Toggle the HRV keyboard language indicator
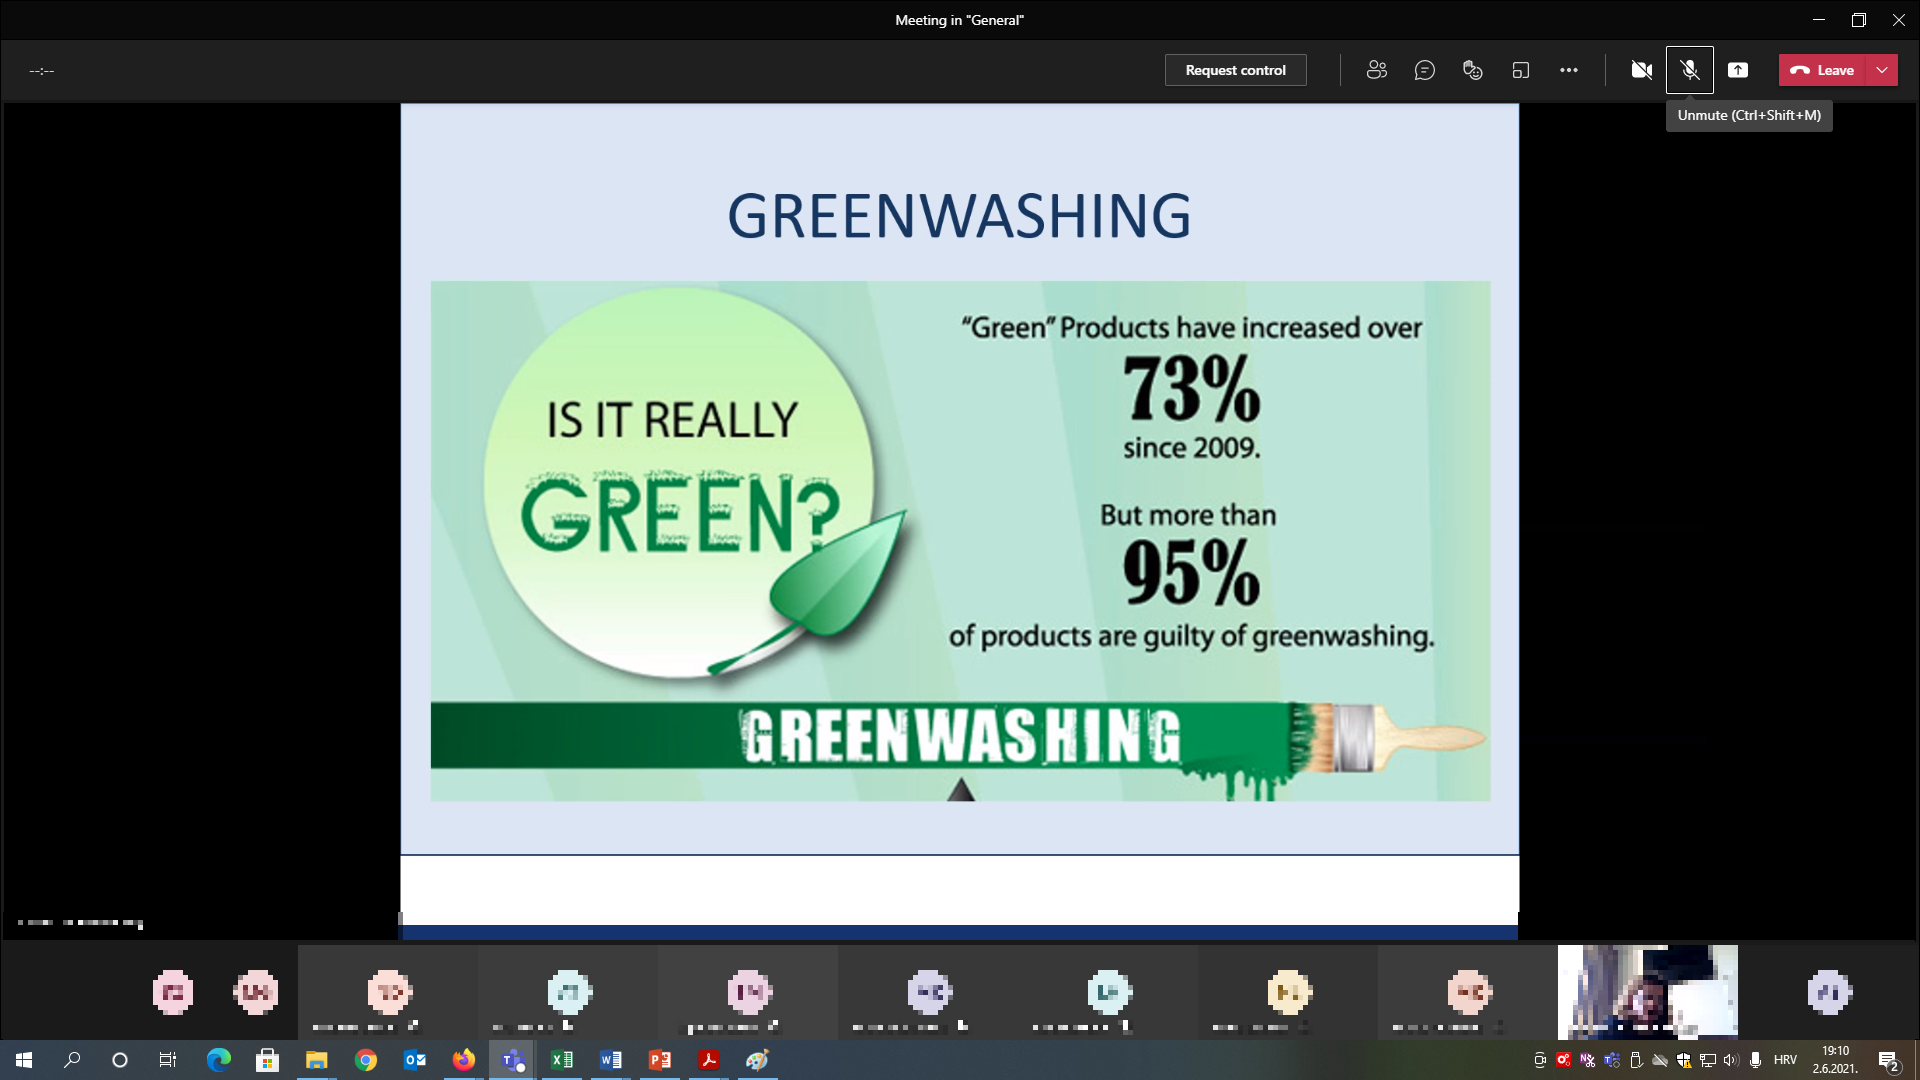 pyautogui.click(x=1785, y=1060)
